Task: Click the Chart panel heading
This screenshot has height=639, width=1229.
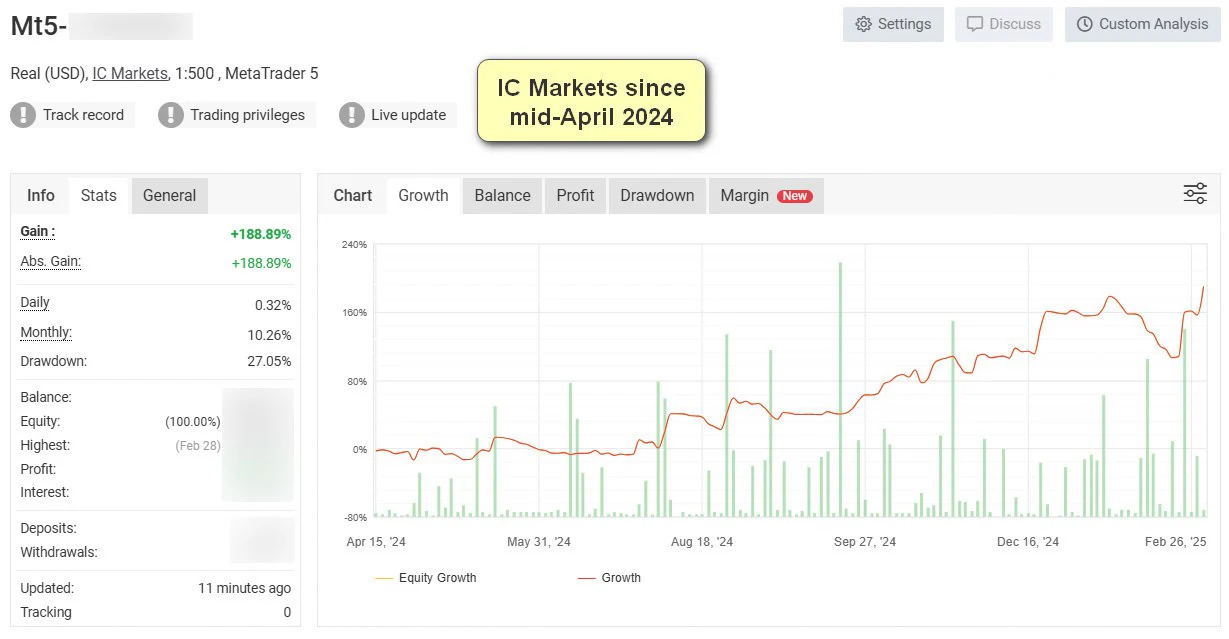Action: point(353,195)
